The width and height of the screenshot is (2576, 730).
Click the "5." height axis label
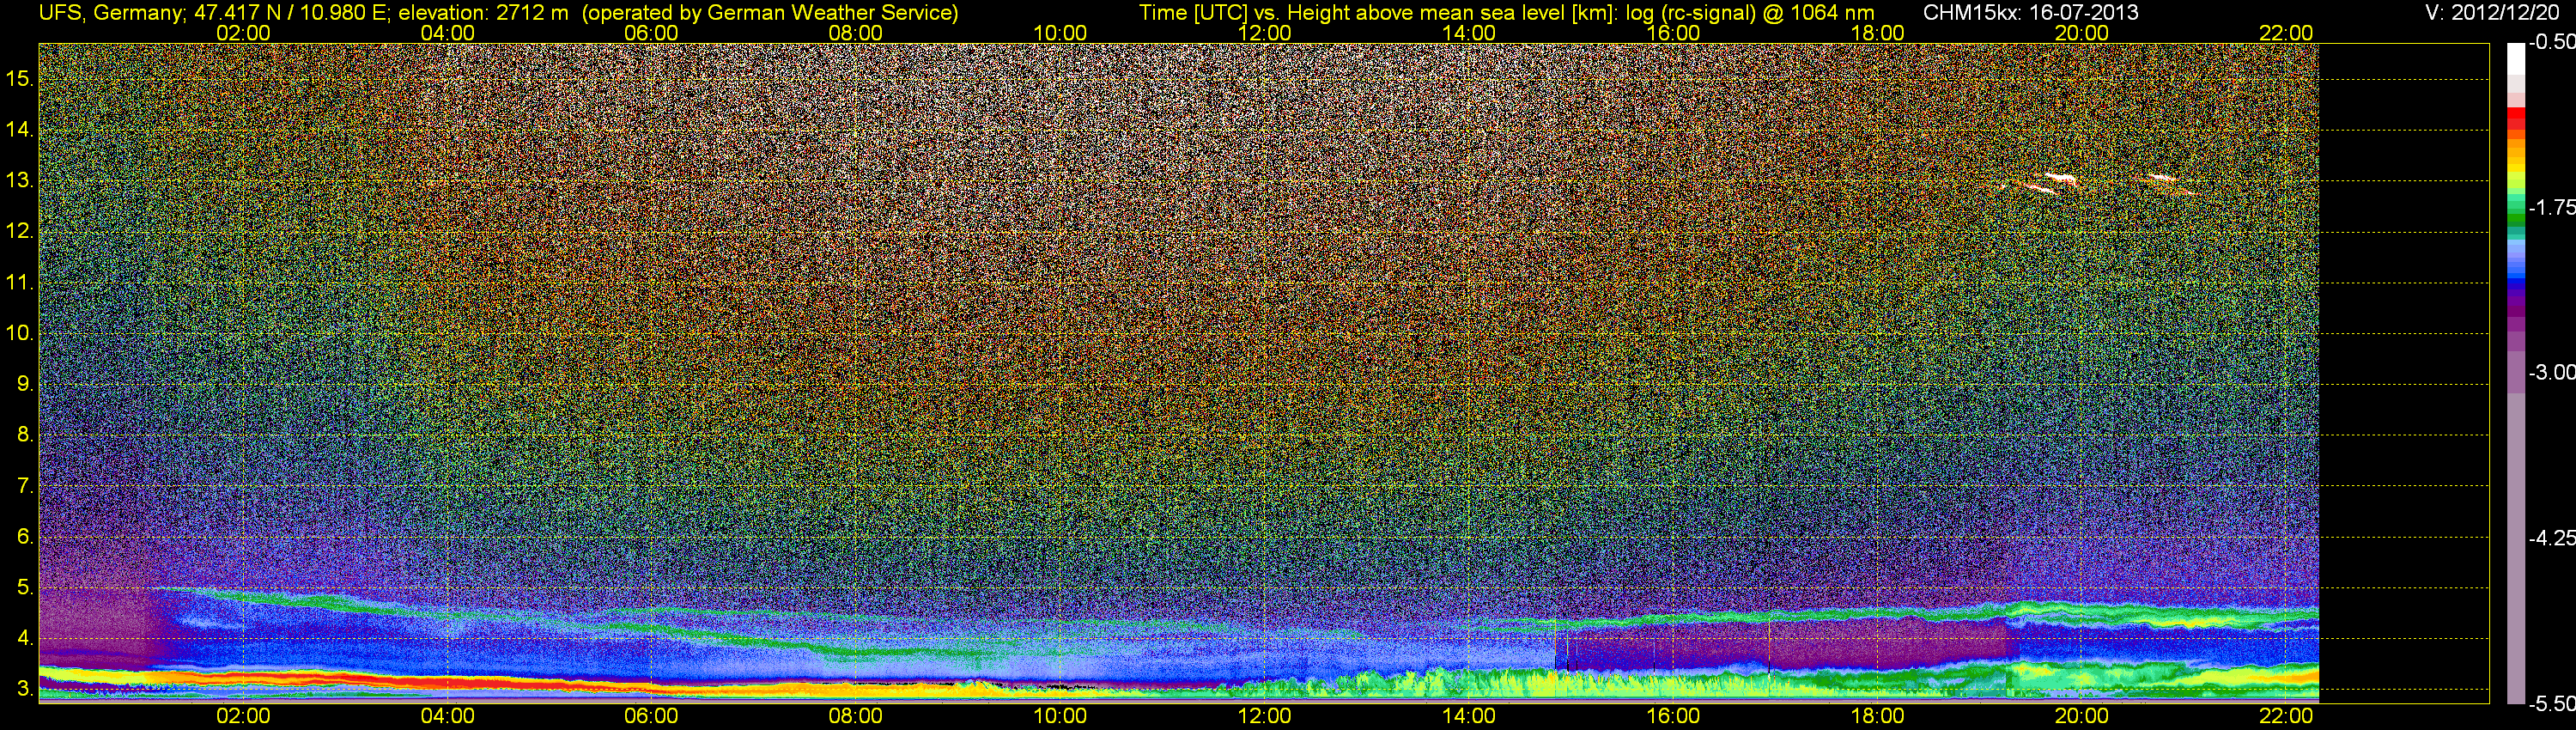point(25,588)
